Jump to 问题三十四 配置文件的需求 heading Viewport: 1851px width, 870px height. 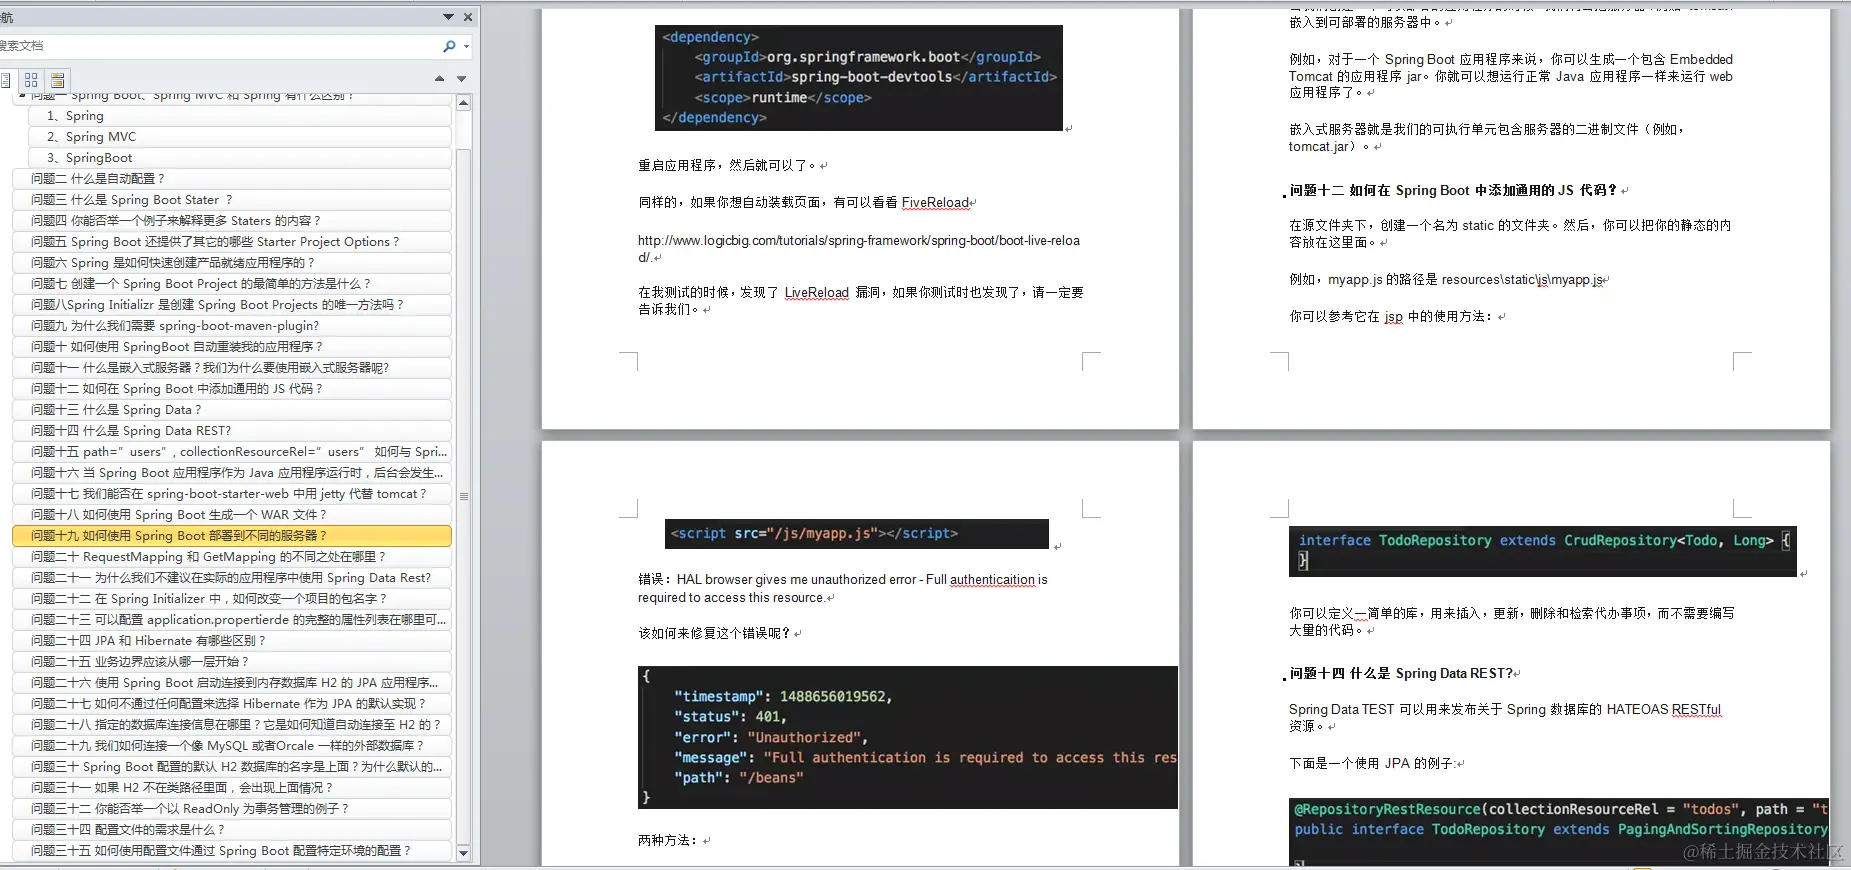[232, 830]
